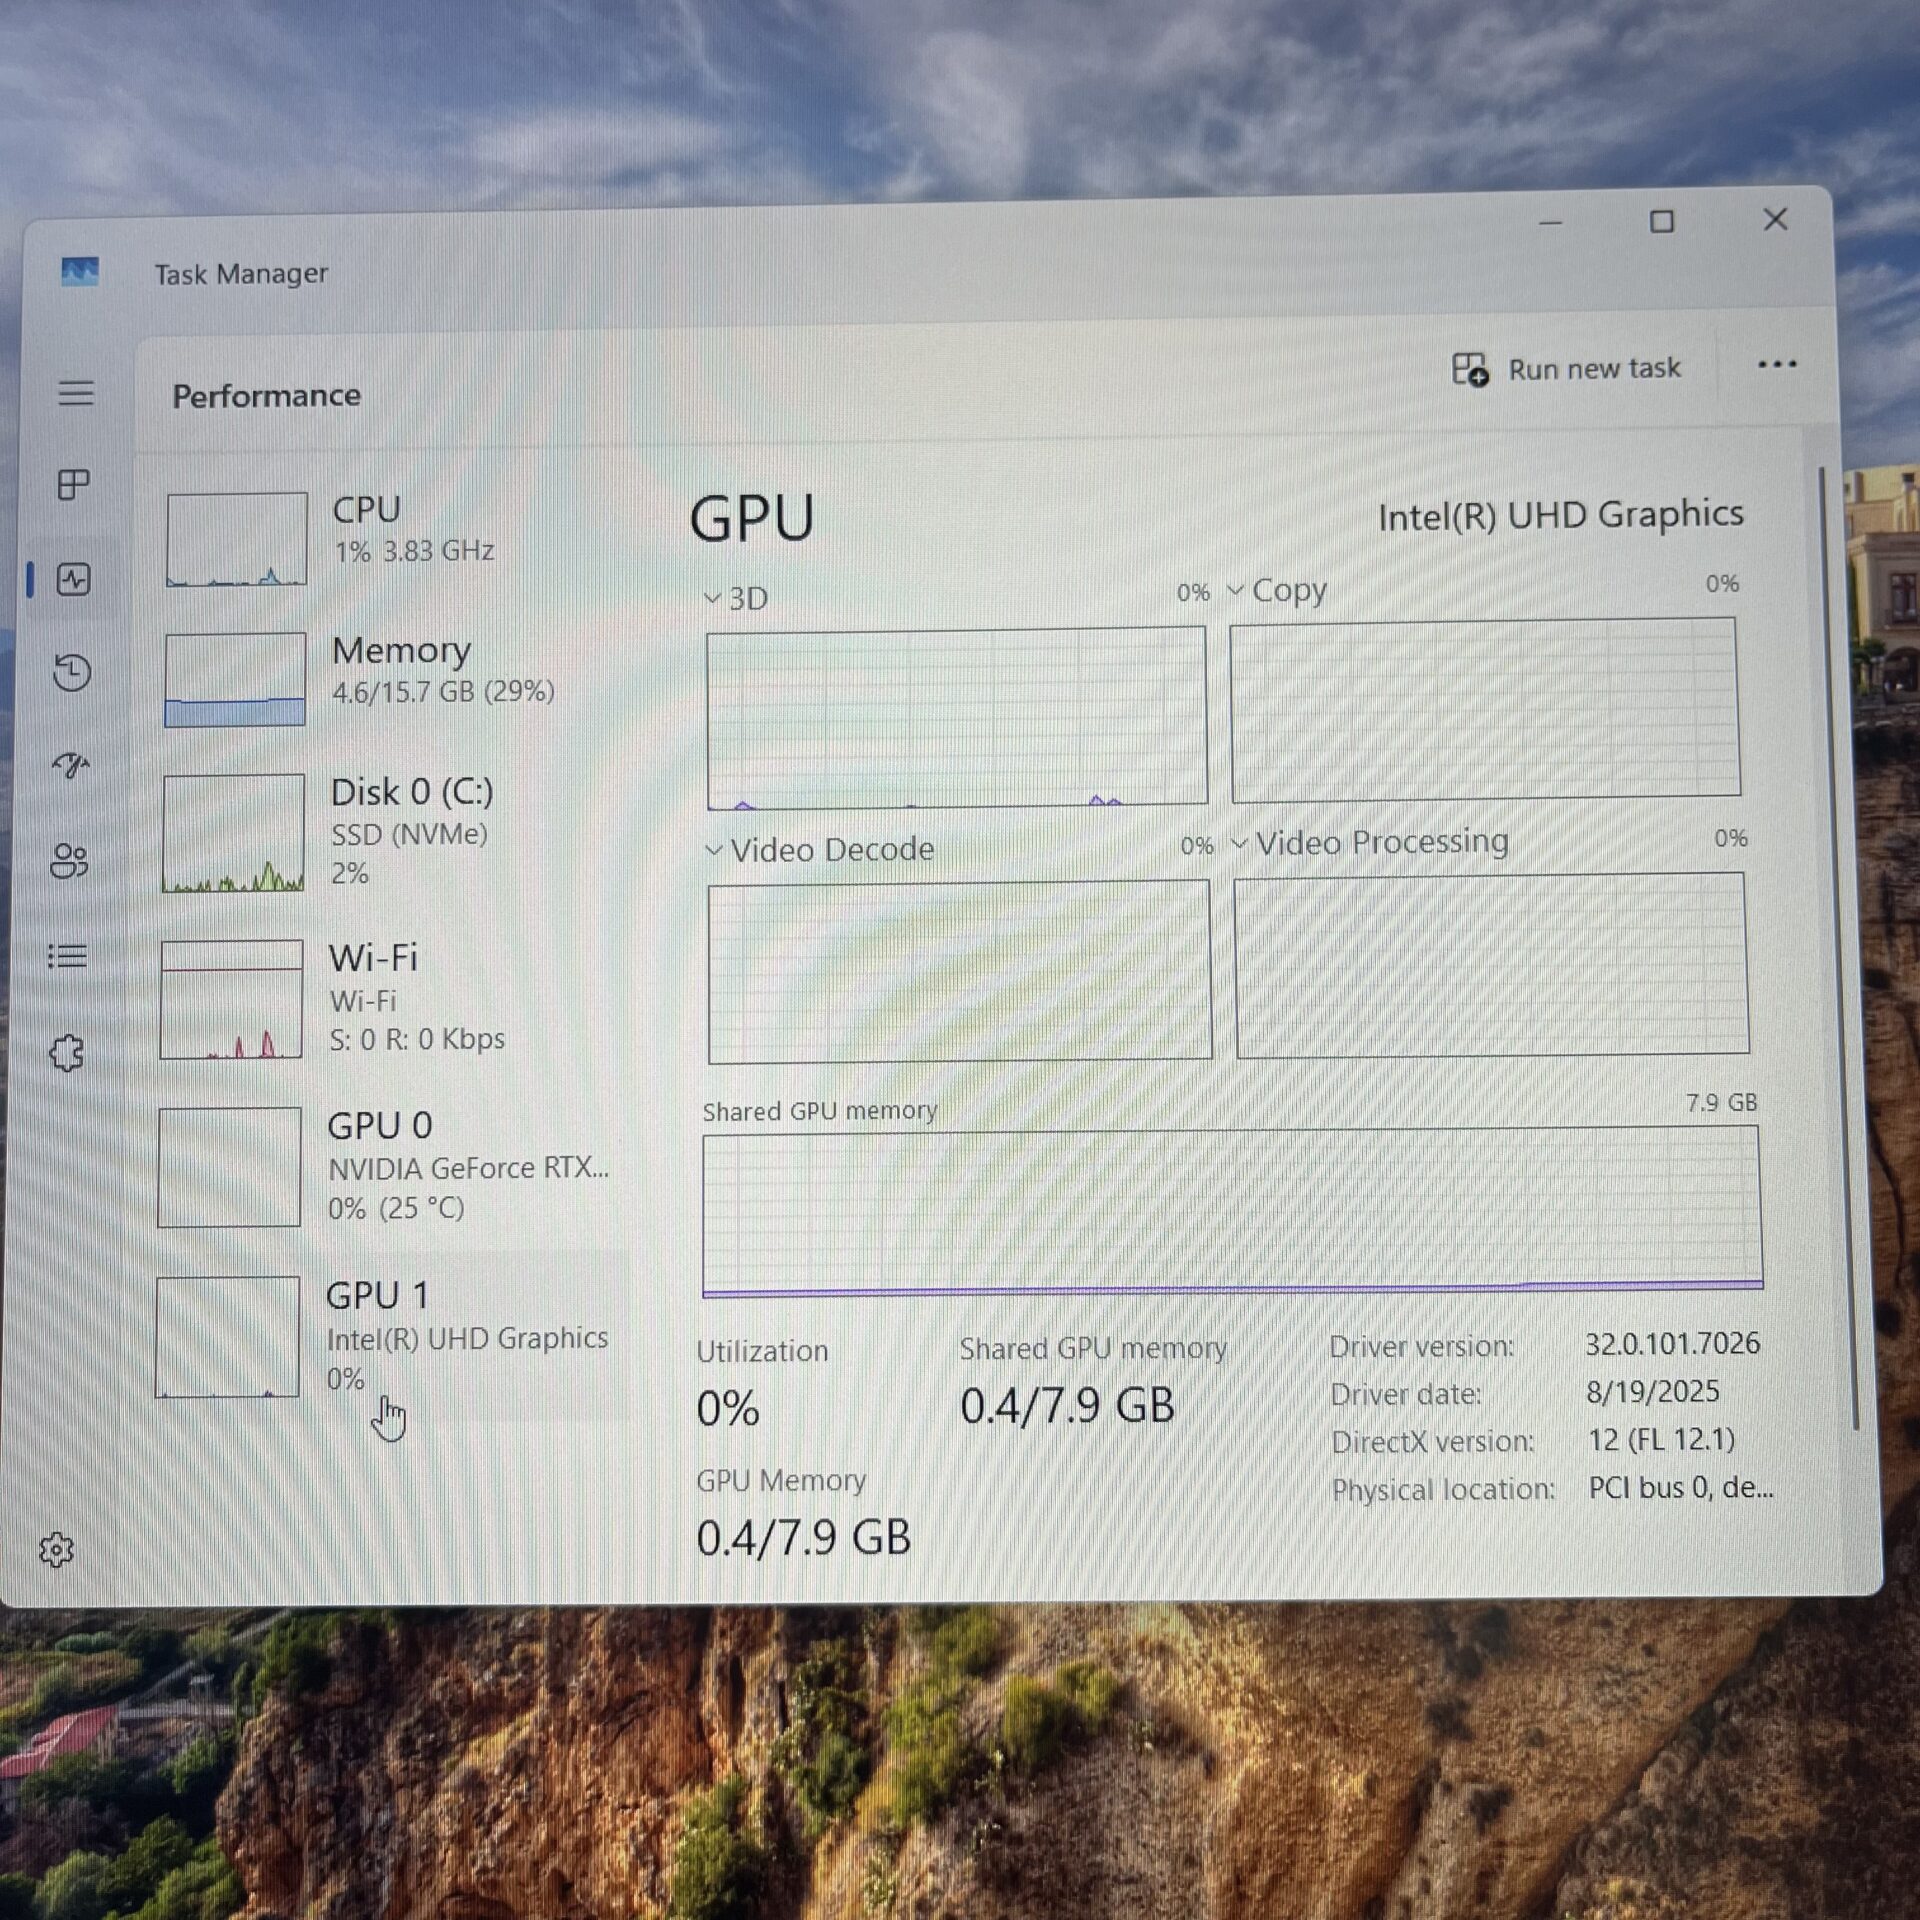Click the 7.9 GB graph maximum label
Viewport: 1920px width, 1920px height.
pyautogui.click(x=1721, y=1103)
